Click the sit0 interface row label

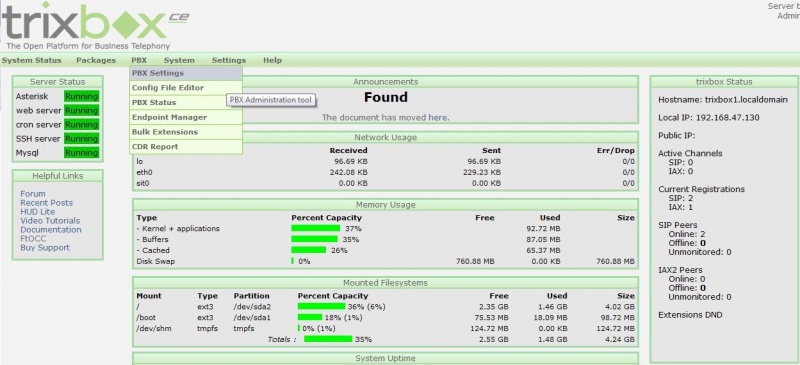[x=143, y=183]
